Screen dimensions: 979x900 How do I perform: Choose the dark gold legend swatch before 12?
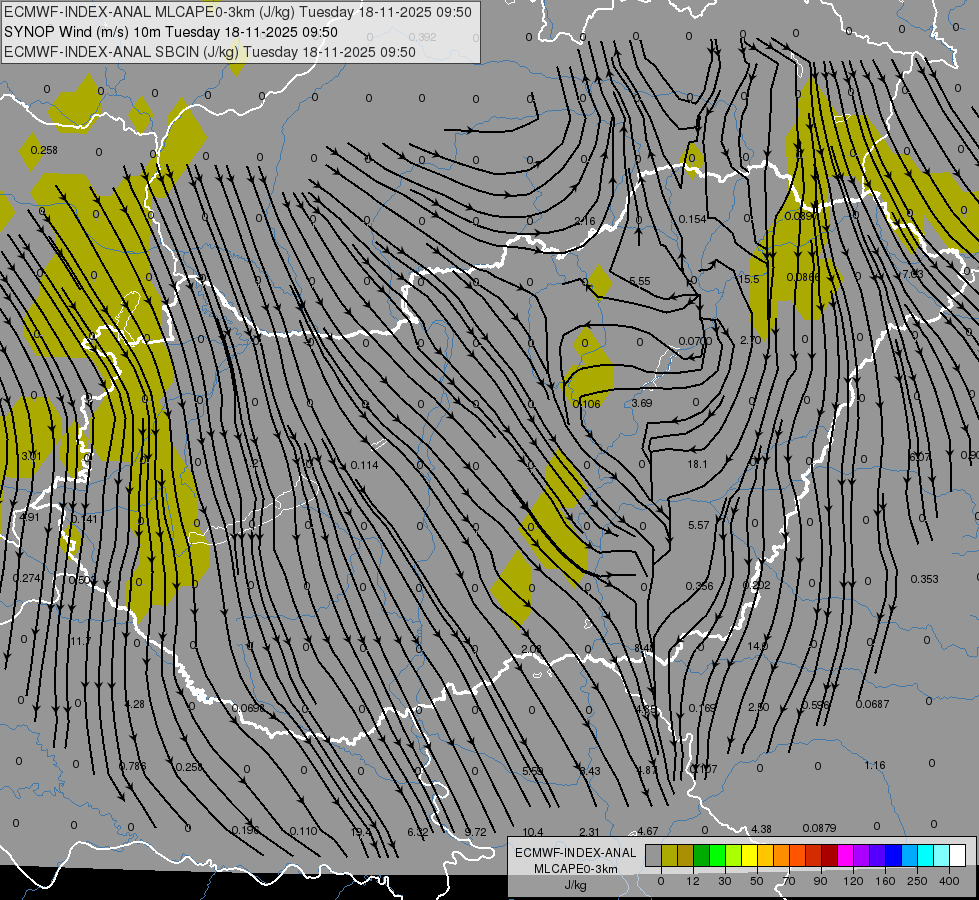point(686,855)
